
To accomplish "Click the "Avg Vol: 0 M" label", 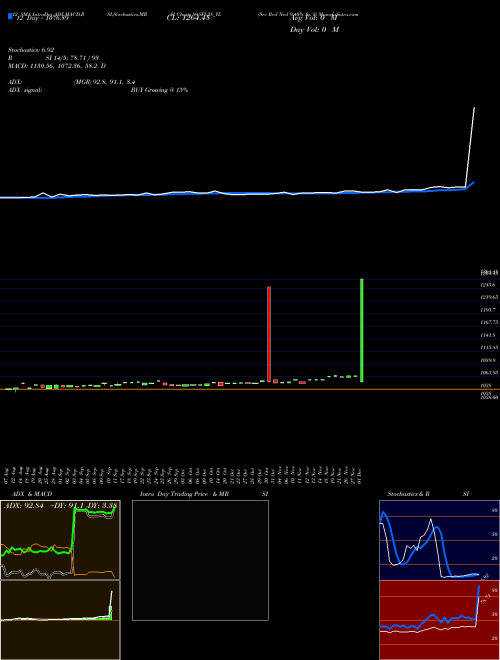I will pyautogui.click(x=314, y=18).
